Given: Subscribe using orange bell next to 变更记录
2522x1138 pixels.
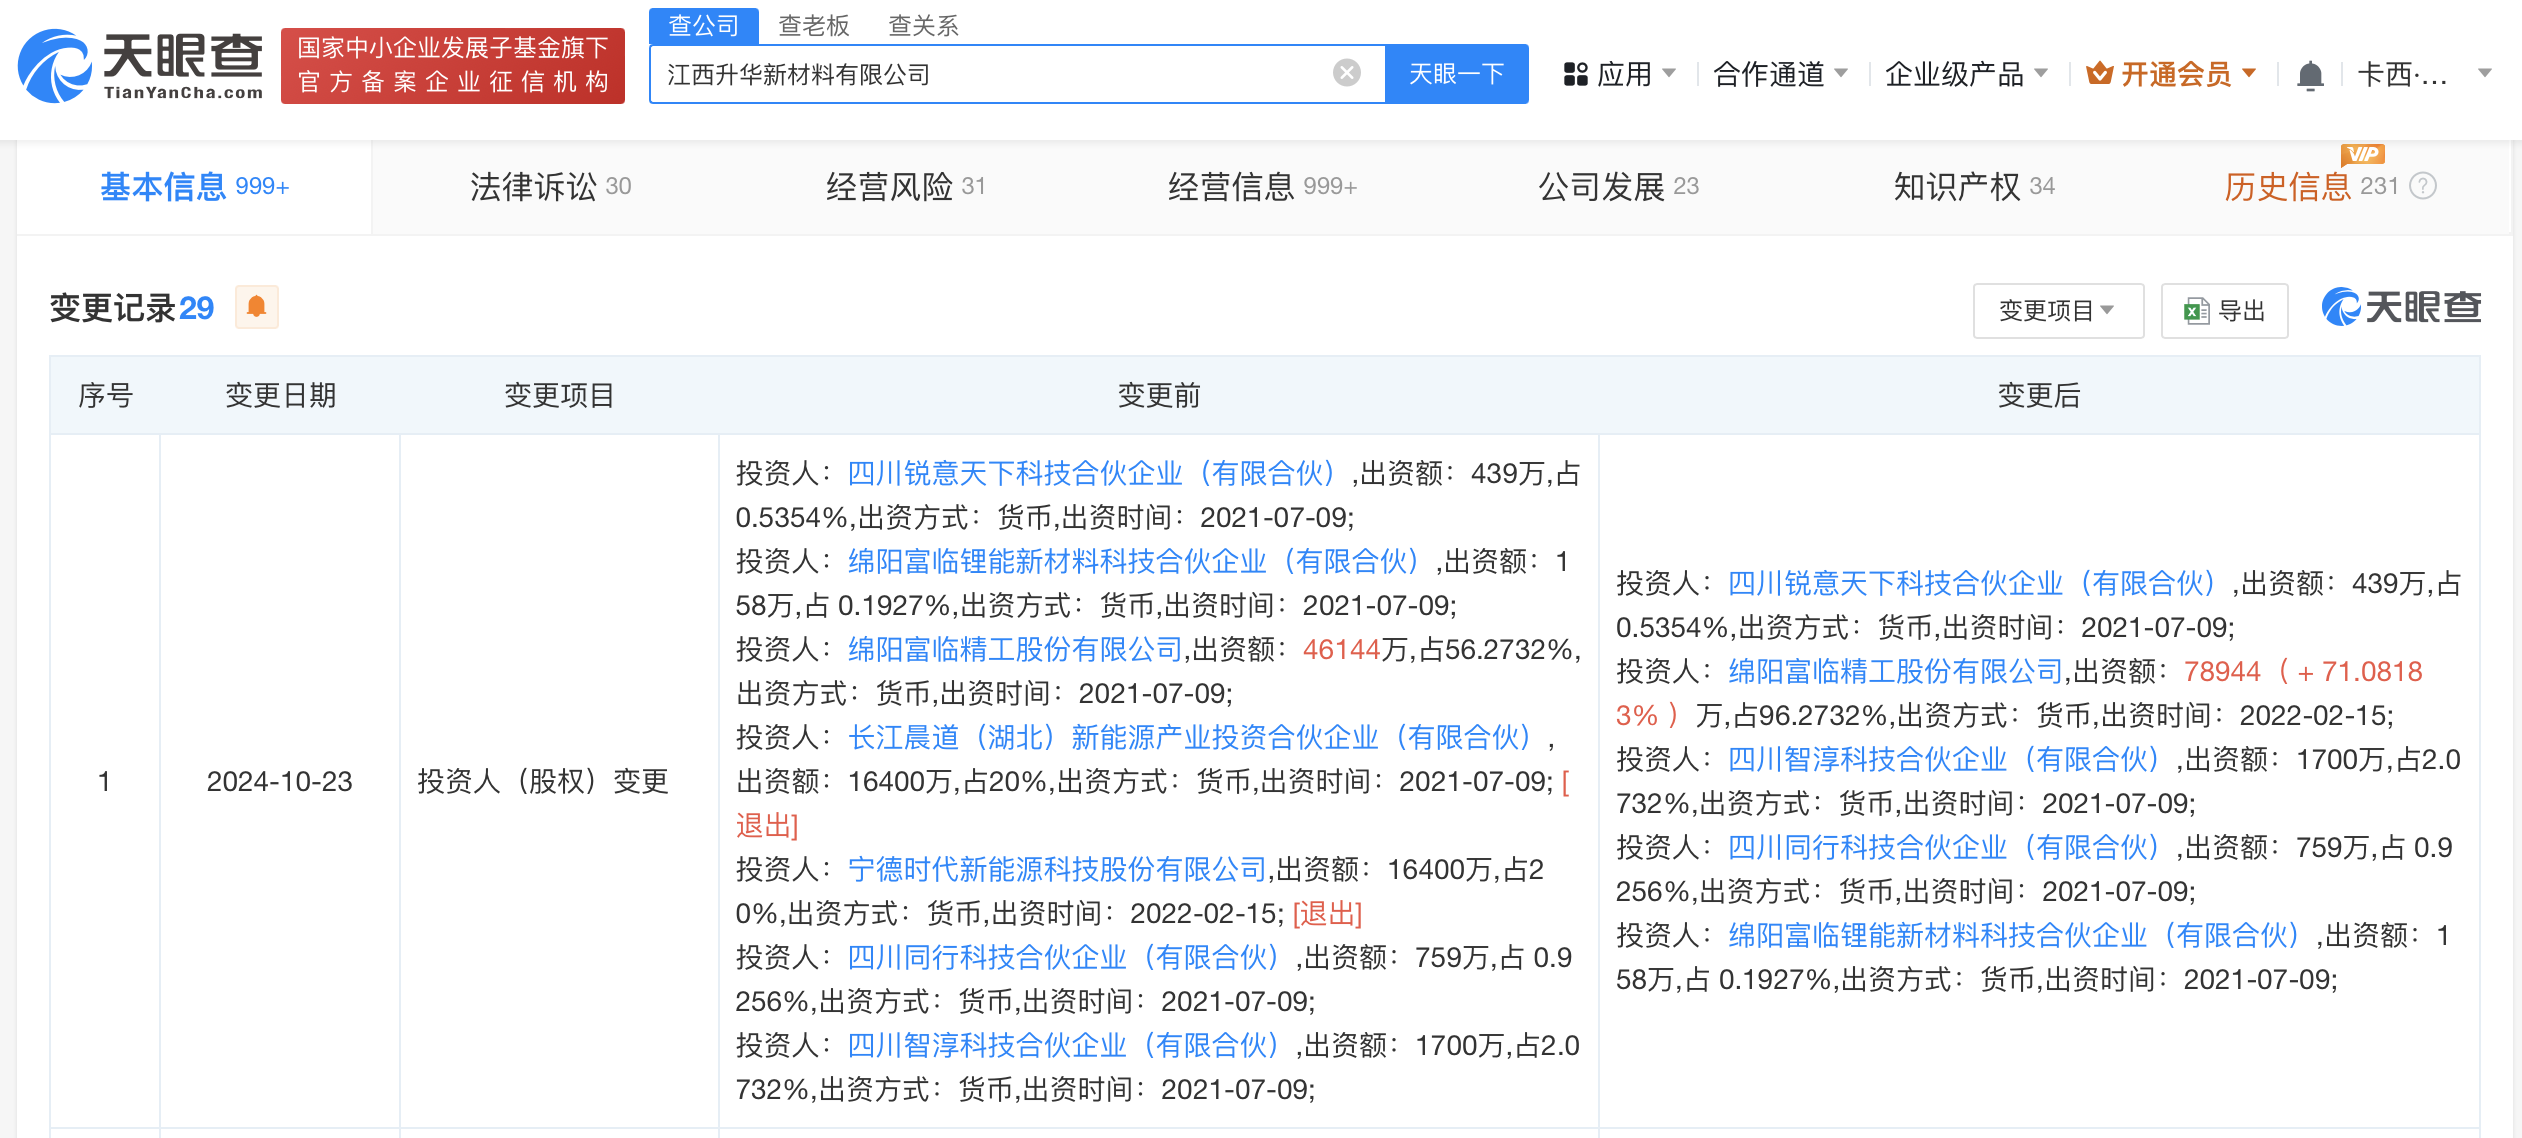Looking at the screenshot, I should click(256, 307).
